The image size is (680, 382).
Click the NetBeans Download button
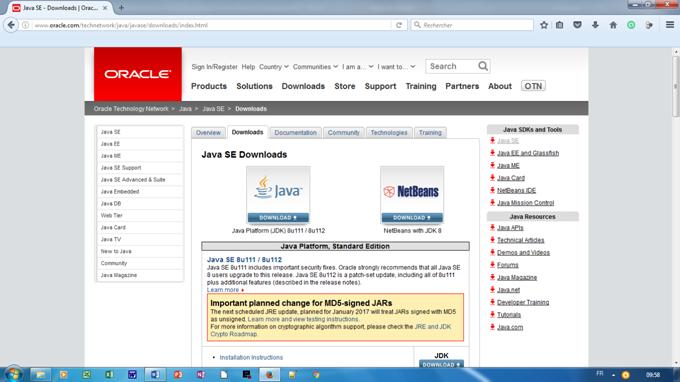click(412, 218)
